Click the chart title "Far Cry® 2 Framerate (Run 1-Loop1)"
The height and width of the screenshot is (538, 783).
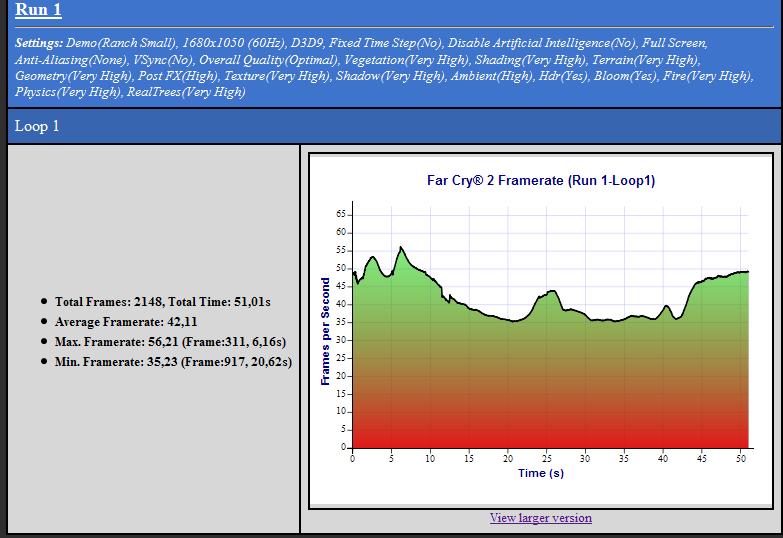[x=541, y=180]
